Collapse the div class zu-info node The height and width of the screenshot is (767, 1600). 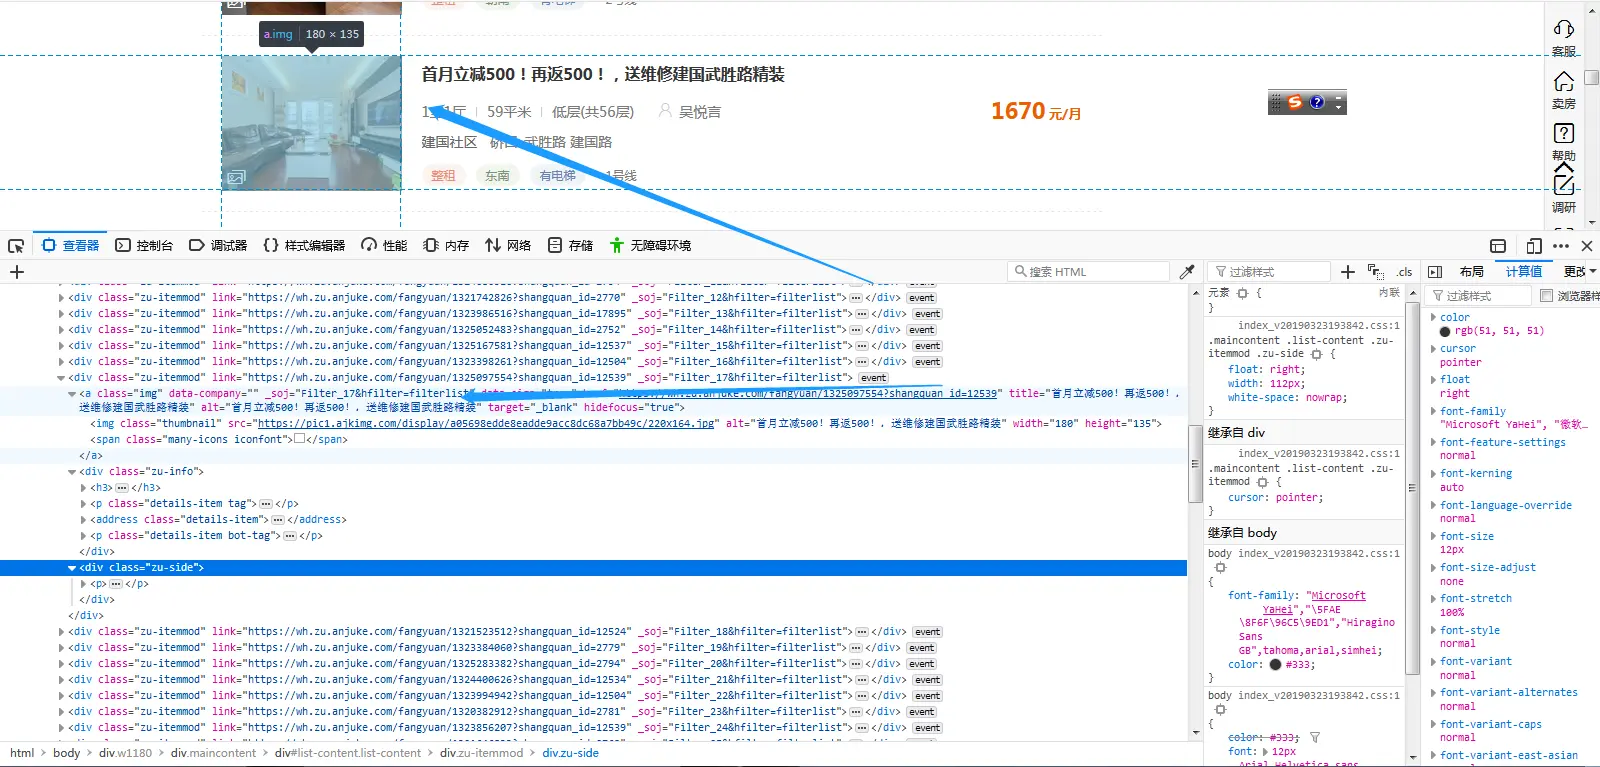click(72, 472)
